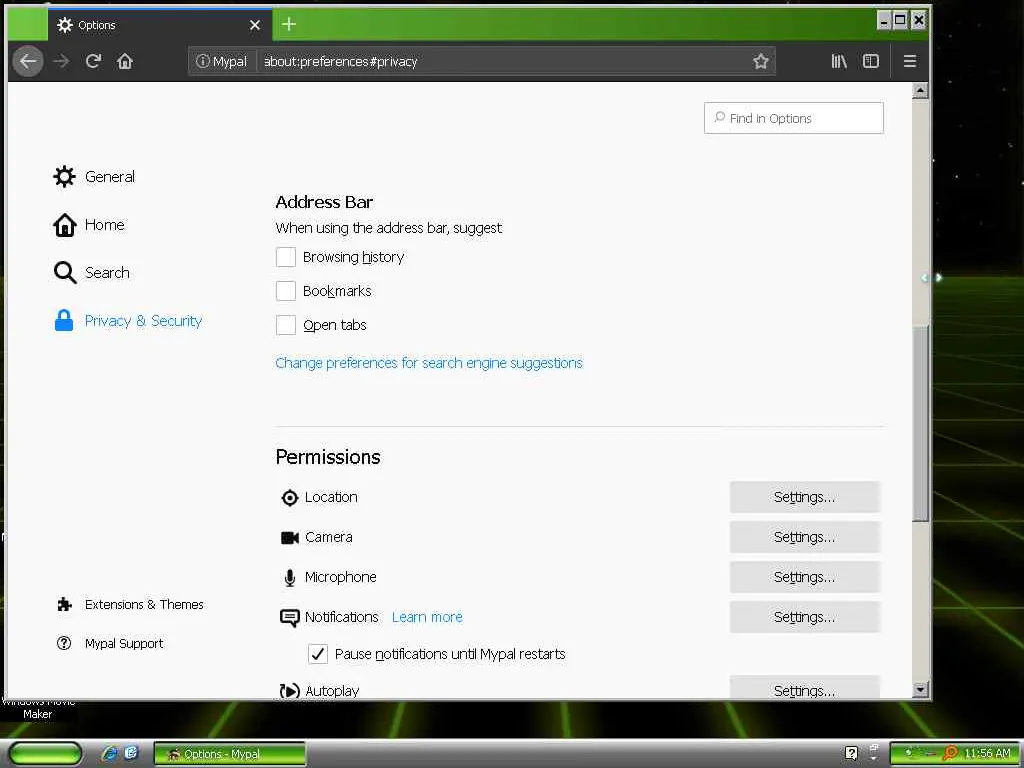This screenshot has height=768, width=1024.
Task: Click the forward navigation arrow
Action: (61, 61)
